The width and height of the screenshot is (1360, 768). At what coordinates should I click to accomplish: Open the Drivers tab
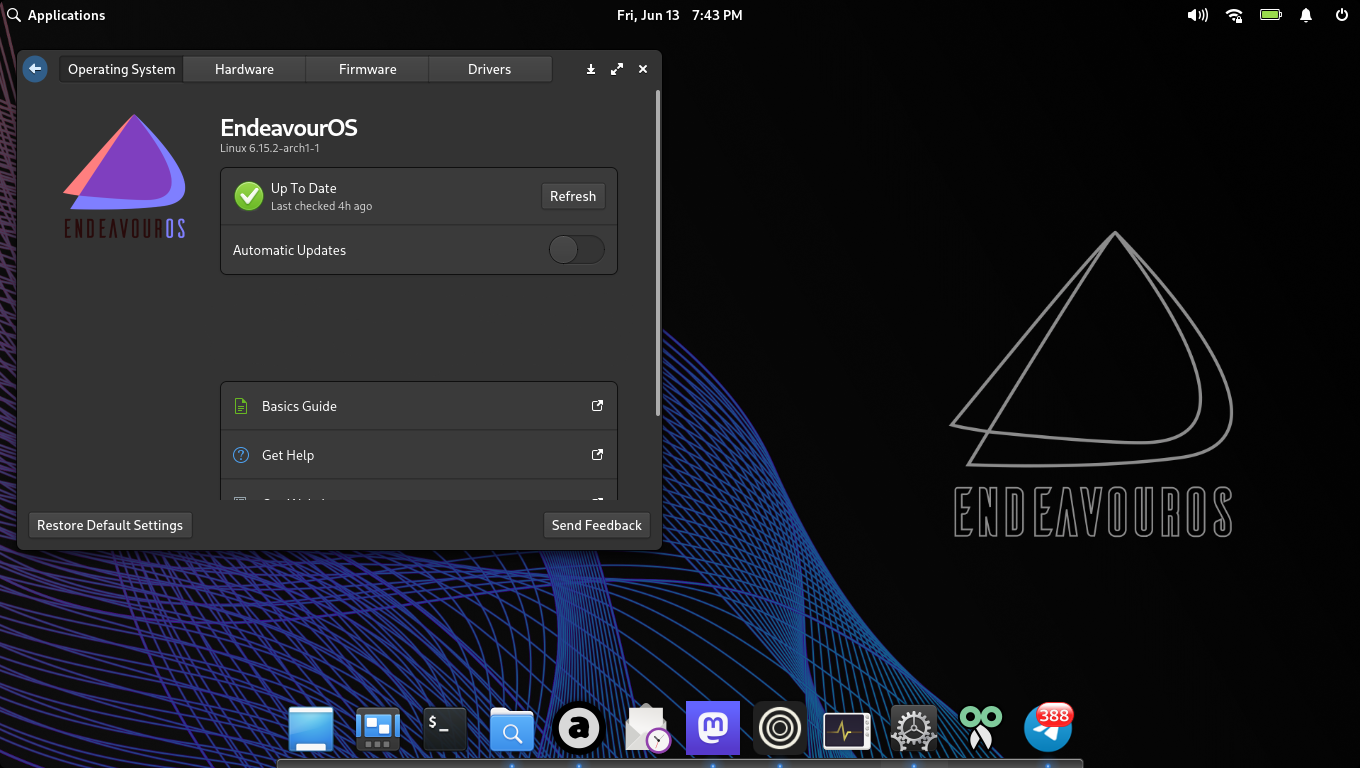pos(490,69)
